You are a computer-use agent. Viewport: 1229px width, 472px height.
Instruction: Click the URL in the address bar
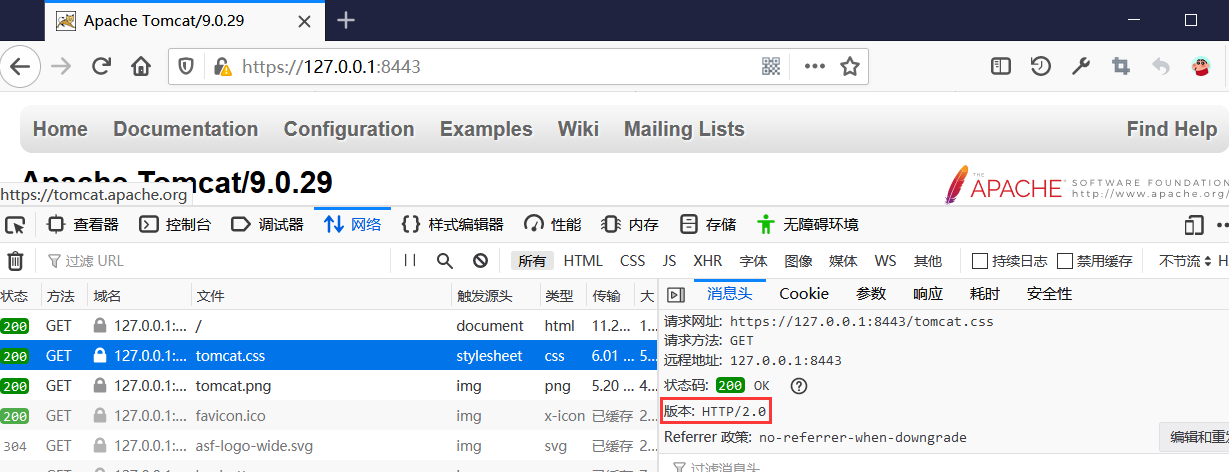[332, 67]
